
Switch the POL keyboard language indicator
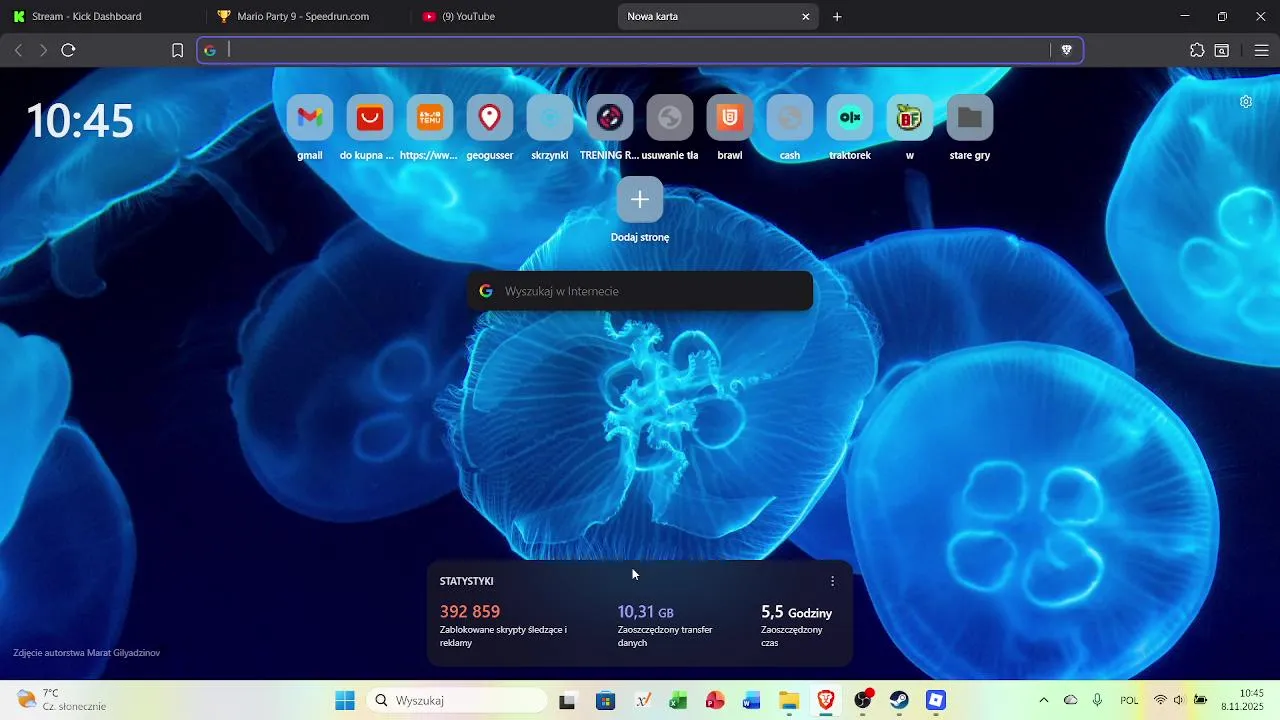click(x=1129, y=700)
